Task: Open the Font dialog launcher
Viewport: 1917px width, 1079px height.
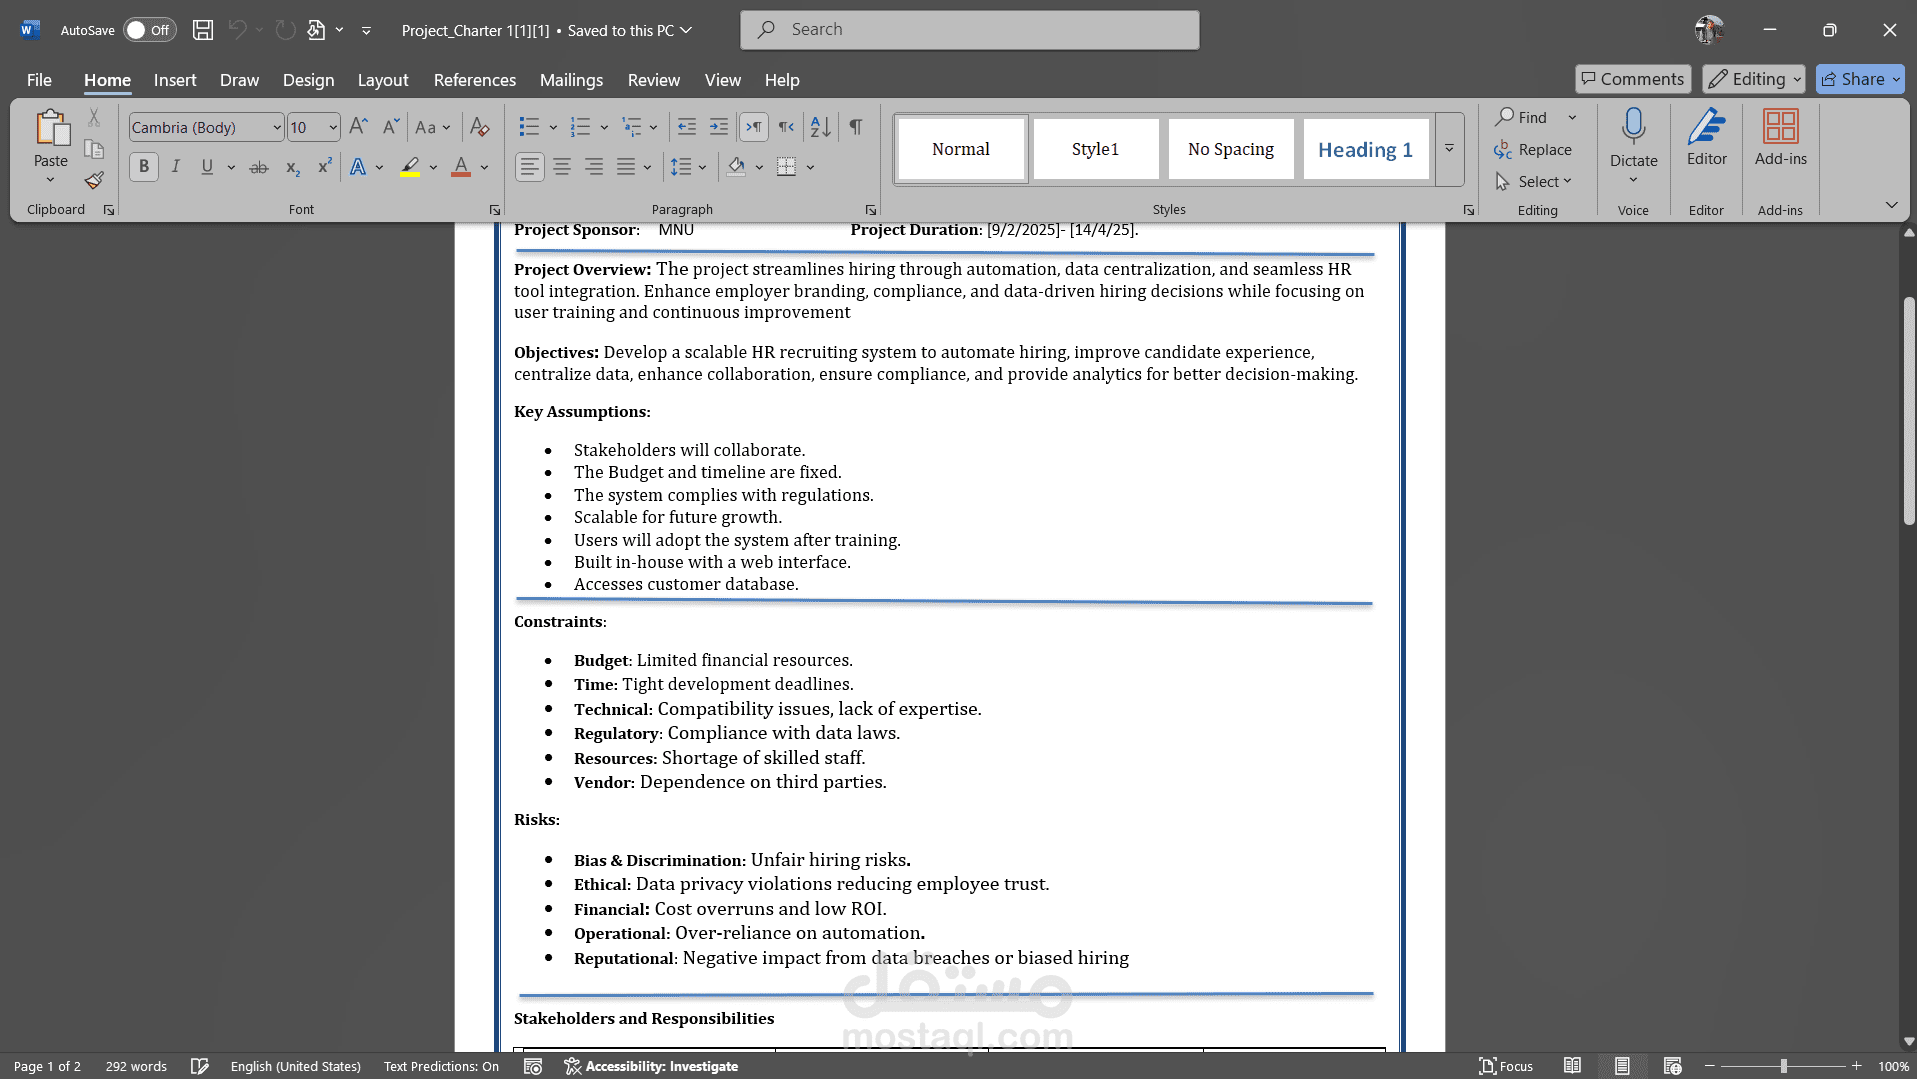Action: point(495,210)
